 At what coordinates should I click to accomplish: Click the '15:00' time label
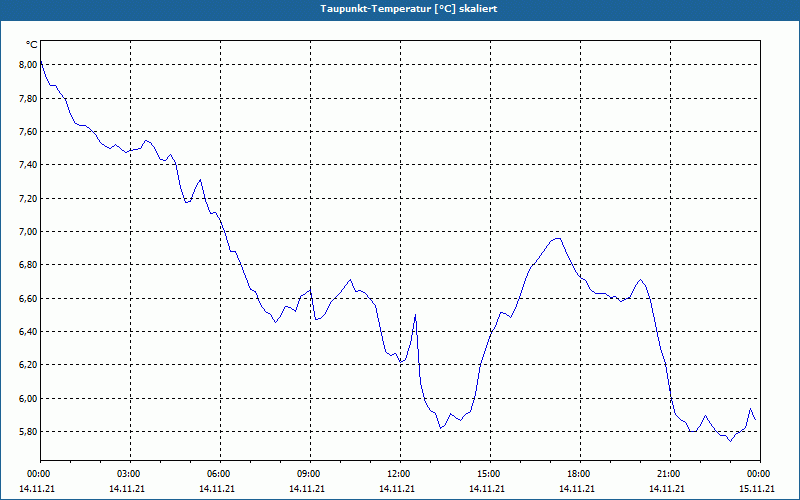pos(490,474)
